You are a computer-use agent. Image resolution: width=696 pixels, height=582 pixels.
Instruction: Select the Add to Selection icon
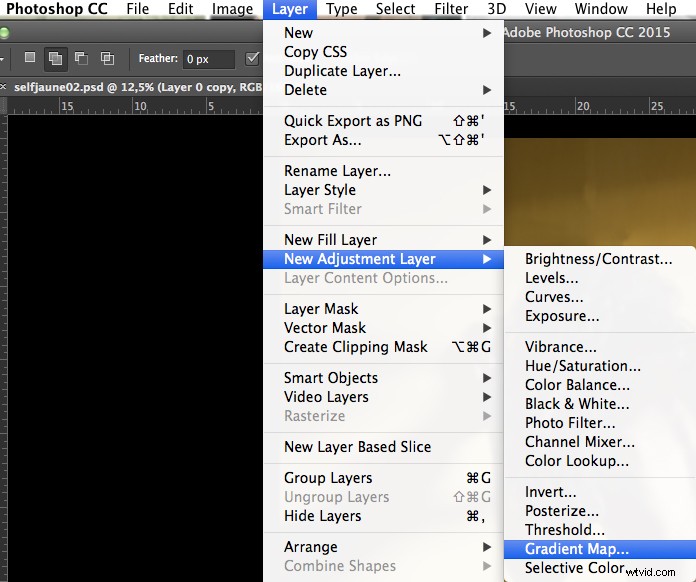[55, 59]
